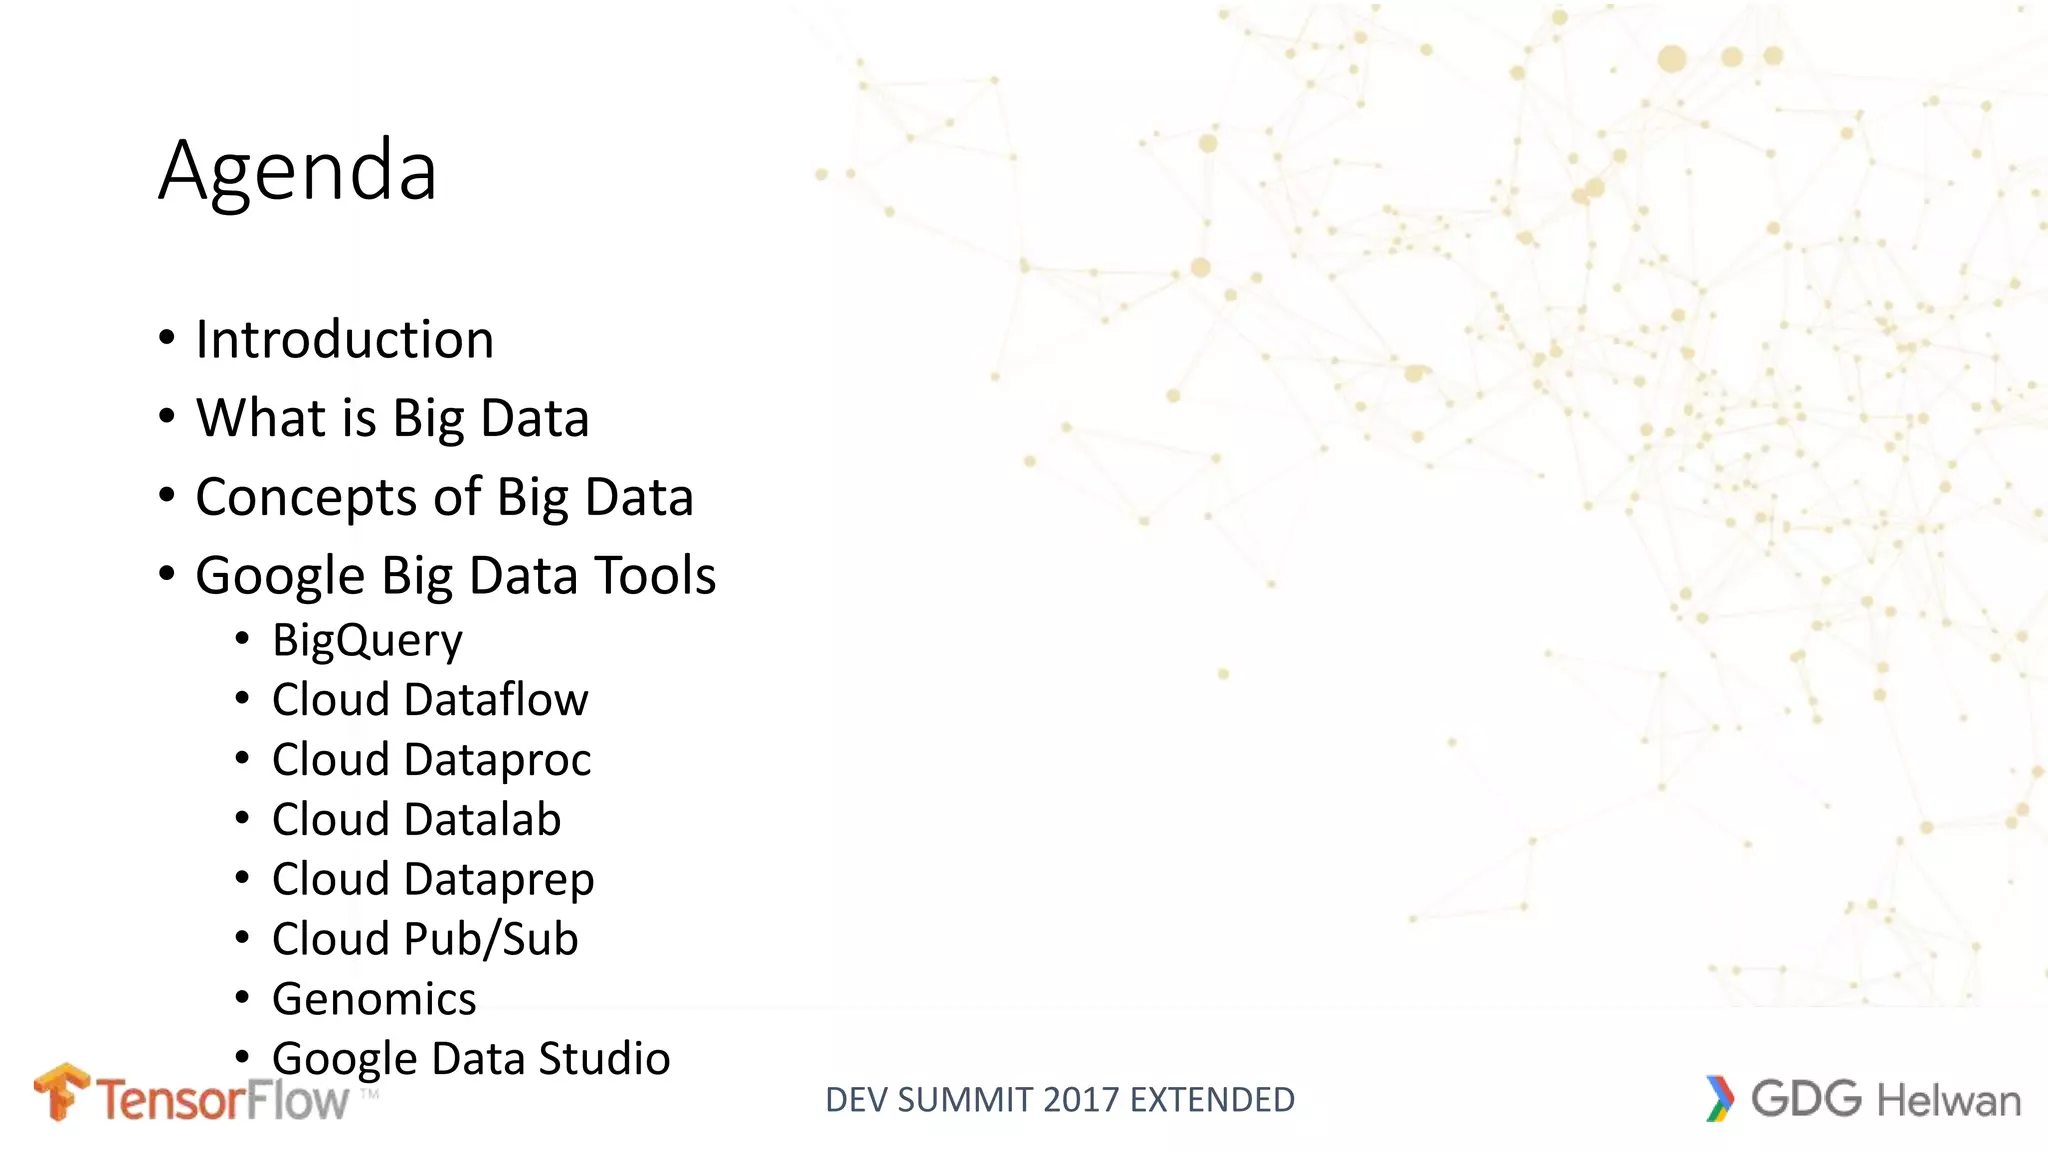This screenshot has height=1152, width=2048.
Task: Click the Introduction bullet item
Action: tap(345, 339)
